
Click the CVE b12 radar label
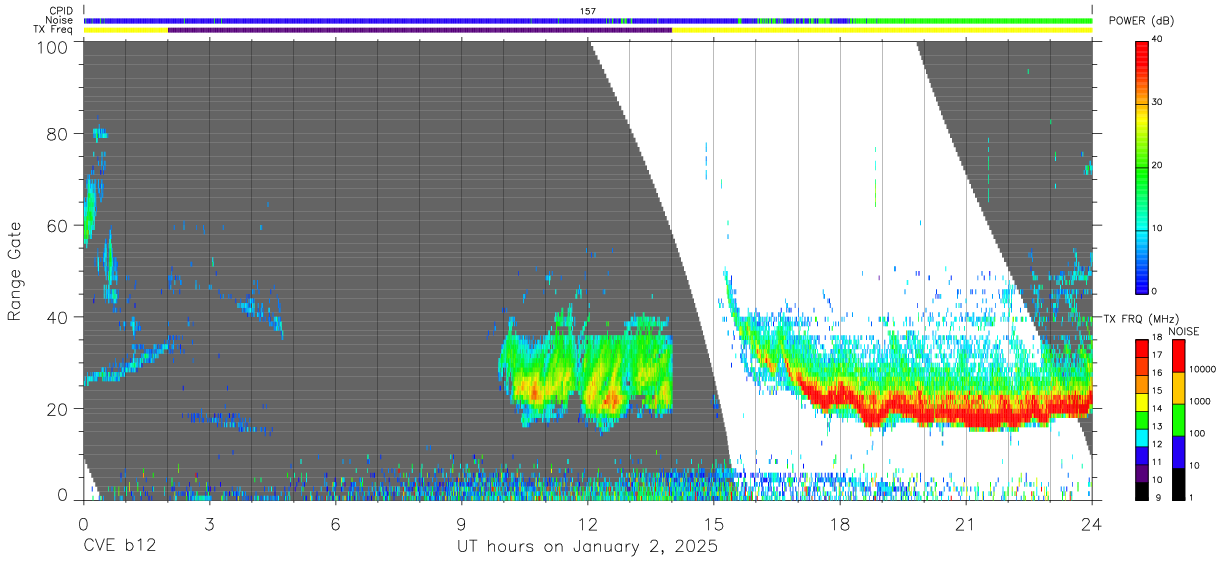click(x=119, y=547)
